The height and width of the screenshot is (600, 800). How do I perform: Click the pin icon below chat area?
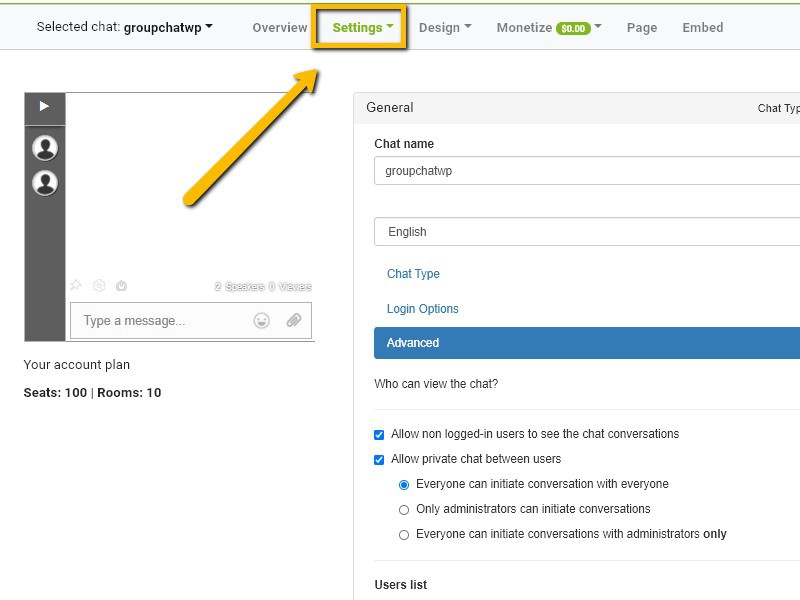pyautogui.click(x=76, y=286)
